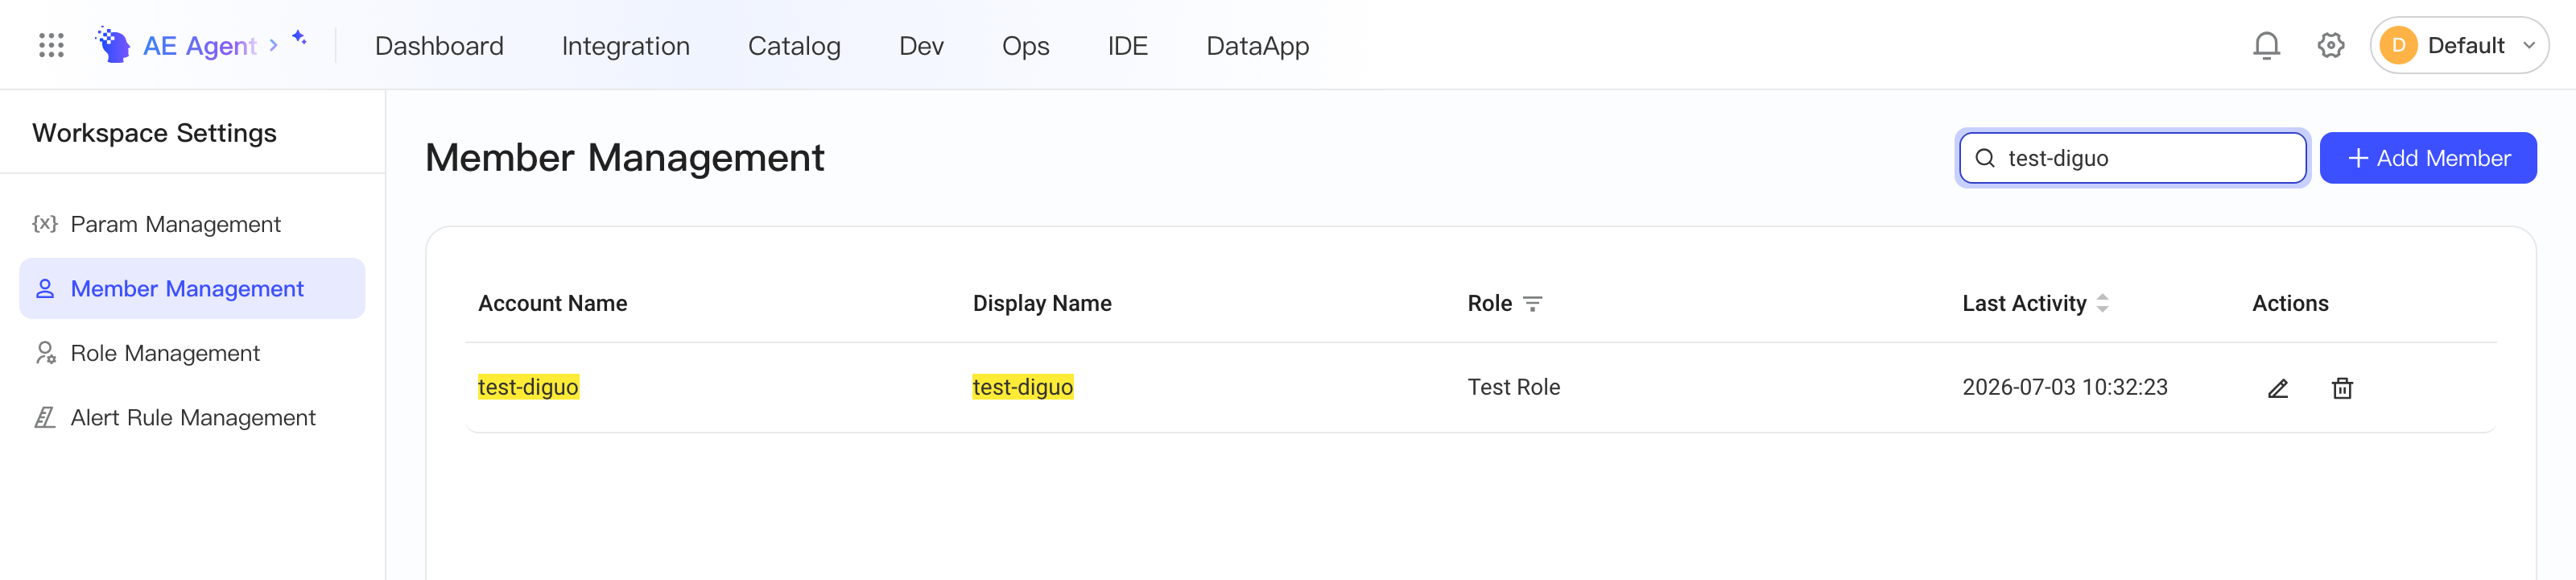
Task: Click the Test Role cell
Action: [x=1513, y=387]
